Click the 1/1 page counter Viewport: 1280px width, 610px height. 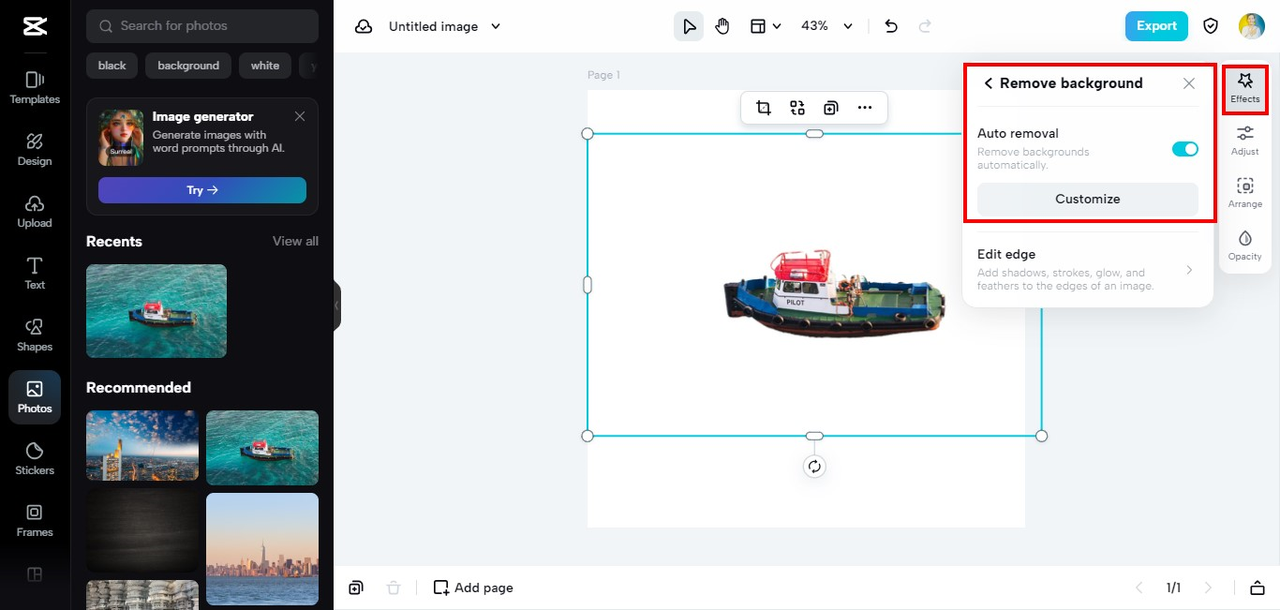[1173, 588]
